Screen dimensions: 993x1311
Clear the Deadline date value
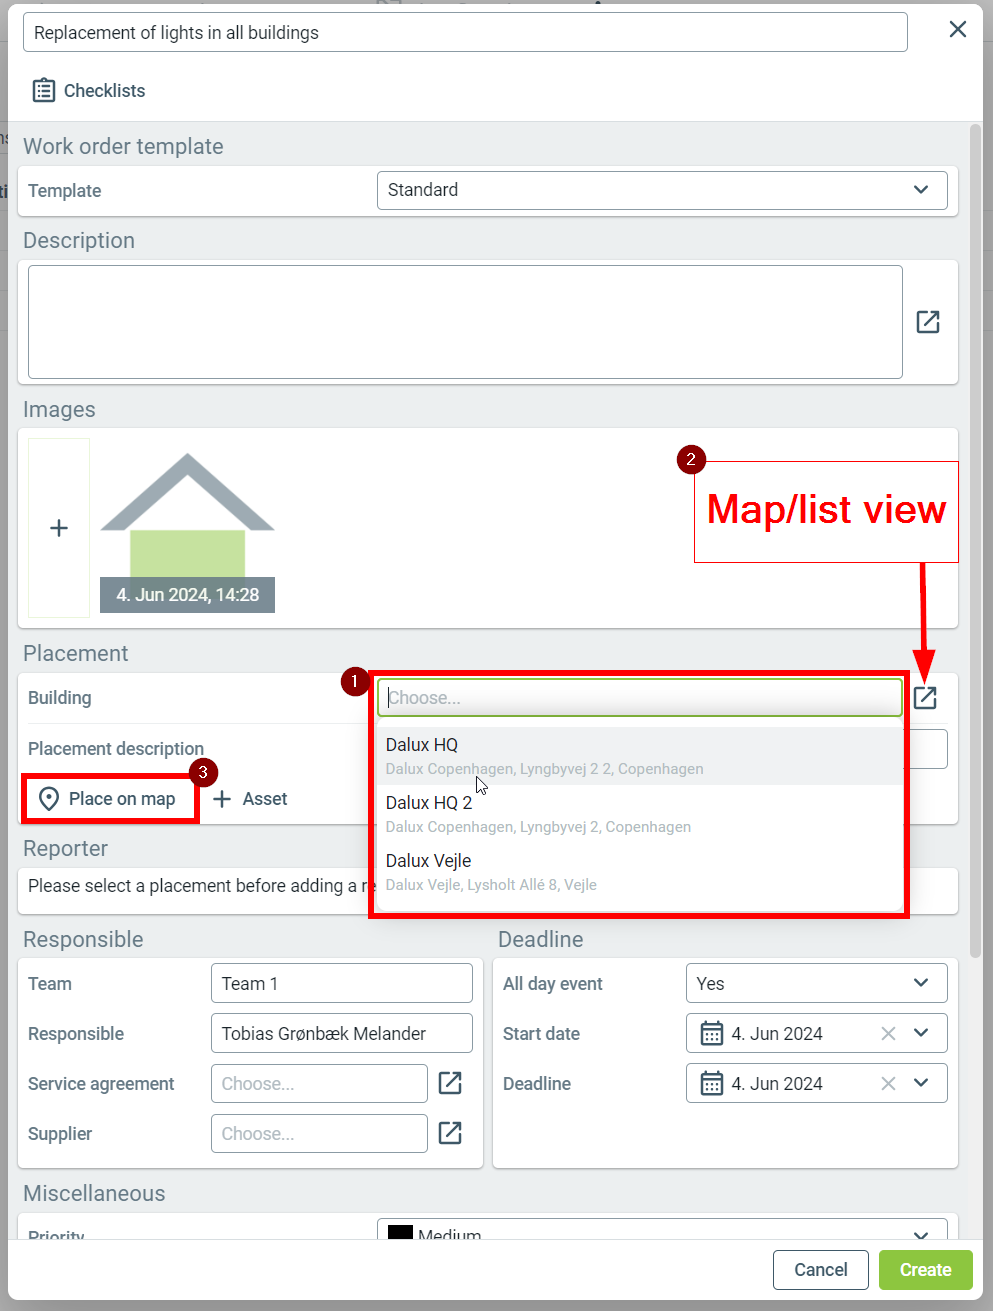click(x=888, y=1084)
